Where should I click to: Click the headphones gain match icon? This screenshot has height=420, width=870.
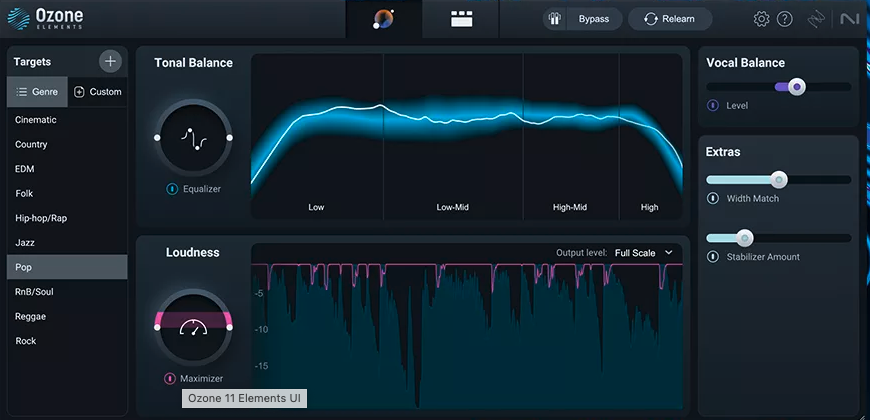click(555, 19)
